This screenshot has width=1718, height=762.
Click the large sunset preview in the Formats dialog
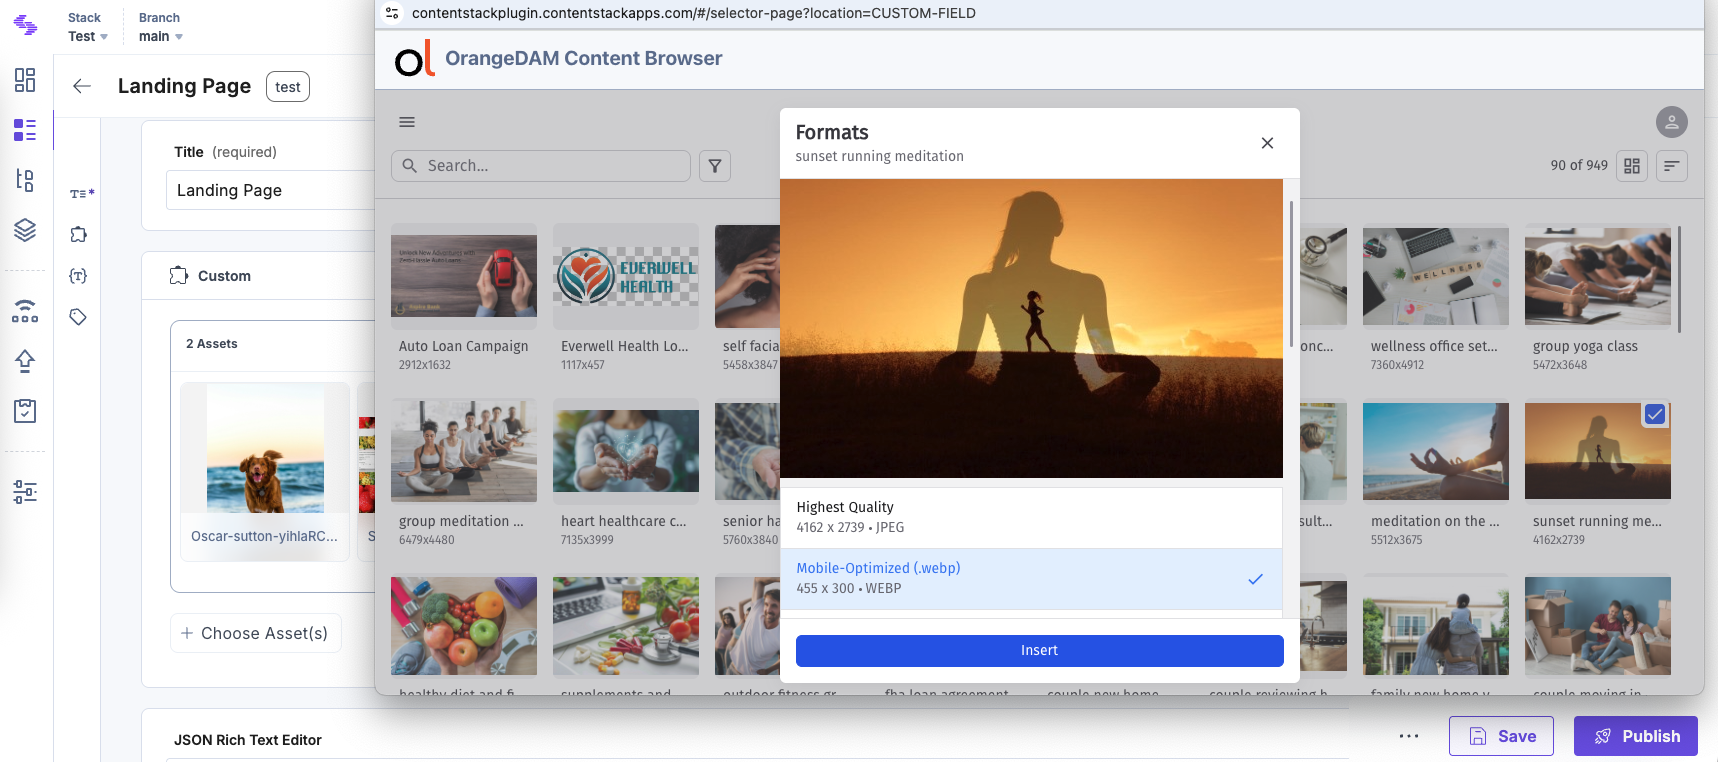pyautogui.click(x=1031, y=329)
